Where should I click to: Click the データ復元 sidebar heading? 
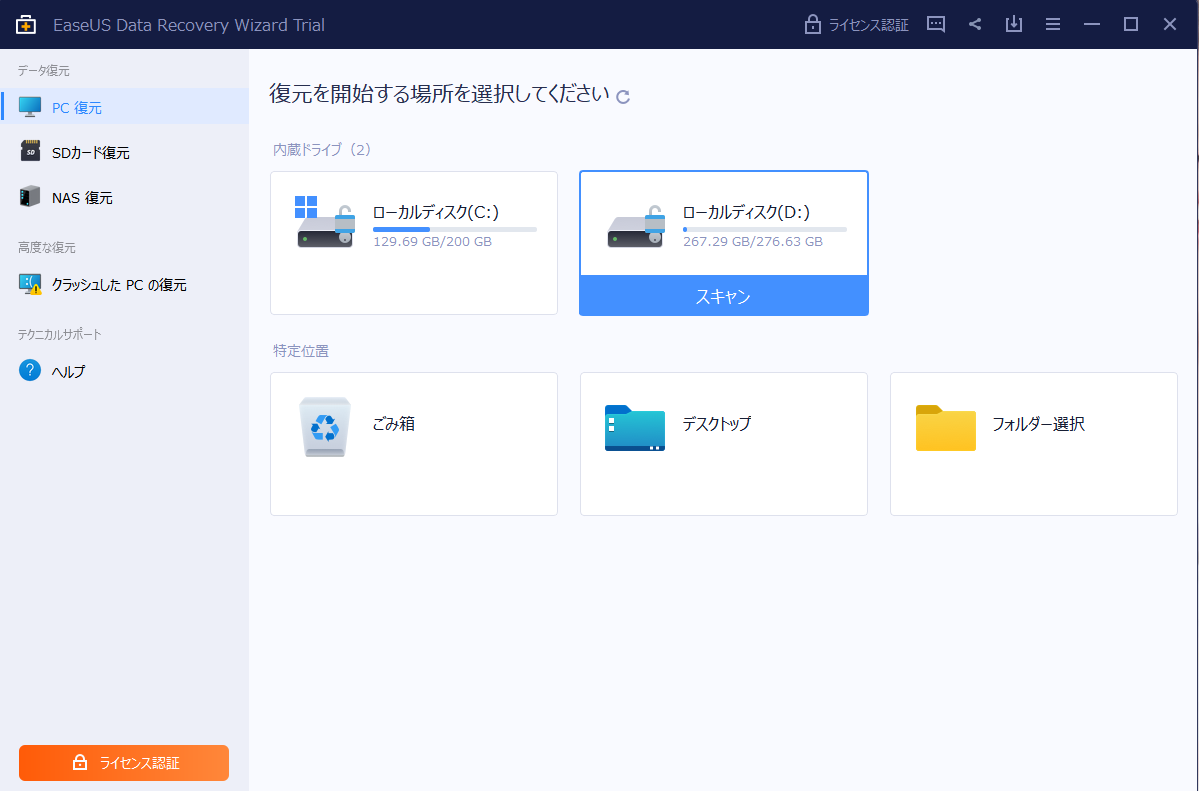[44, 70]
